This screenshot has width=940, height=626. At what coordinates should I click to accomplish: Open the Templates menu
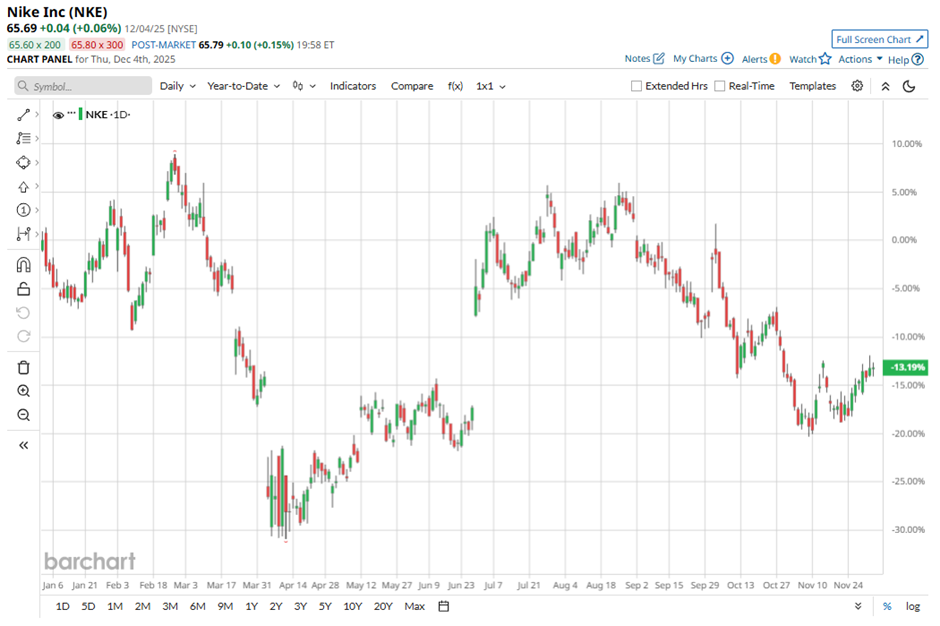812,86
